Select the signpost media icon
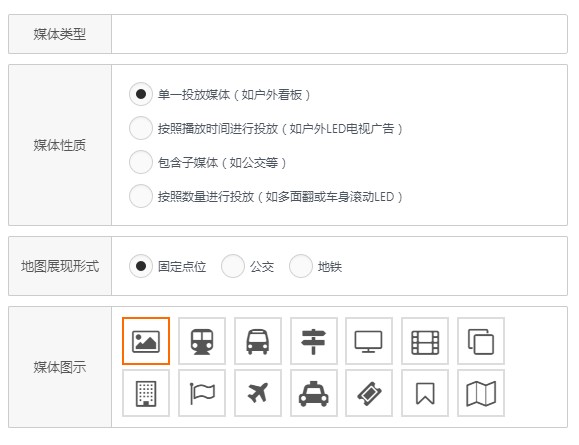This screenshot has width=579, height=445. tap(314, 341)
